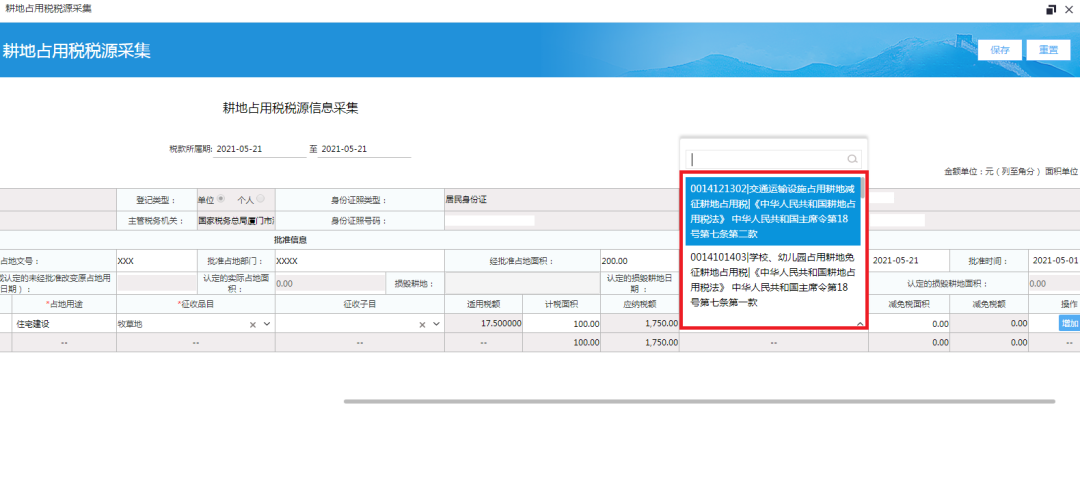The height and width of the screenshot is (487, 1080).
Task: Clear the 牧草地 selection with the X
Action: [x=253, y=324]
